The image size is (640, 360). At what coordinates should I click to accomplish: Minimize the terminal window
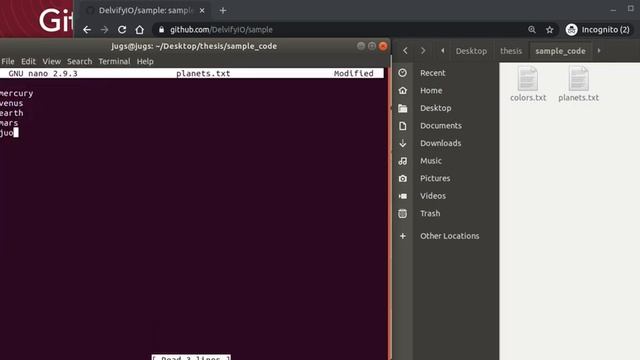click(x=361, y=46)
